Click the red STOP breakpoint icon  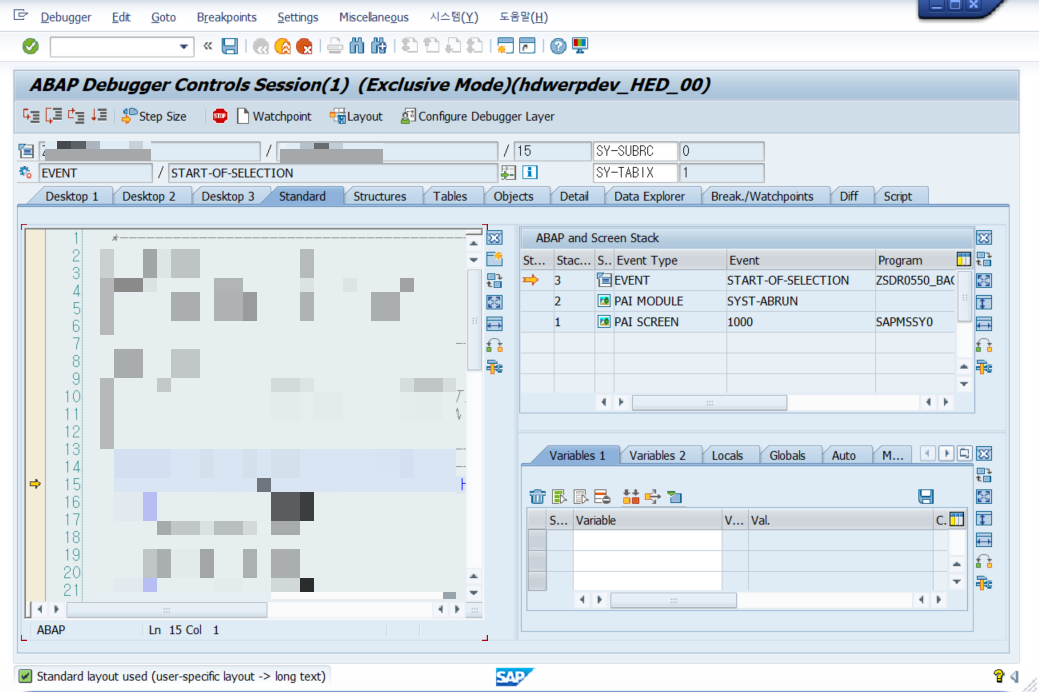pyautogui.click(x=220, y=116)
